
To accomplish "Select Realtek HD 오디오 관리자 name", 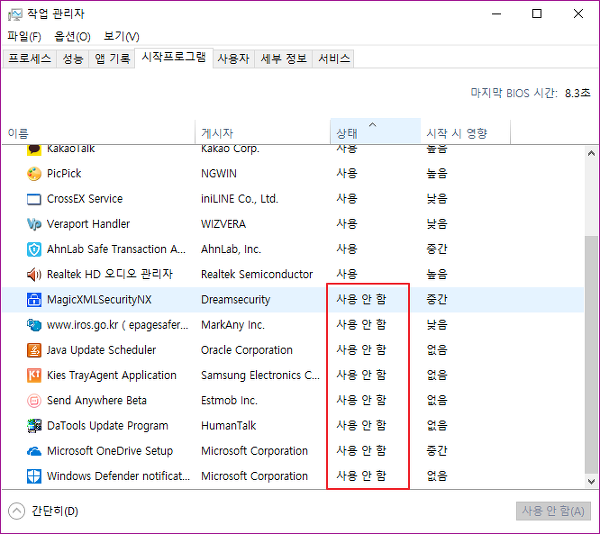I will point(110,274).
